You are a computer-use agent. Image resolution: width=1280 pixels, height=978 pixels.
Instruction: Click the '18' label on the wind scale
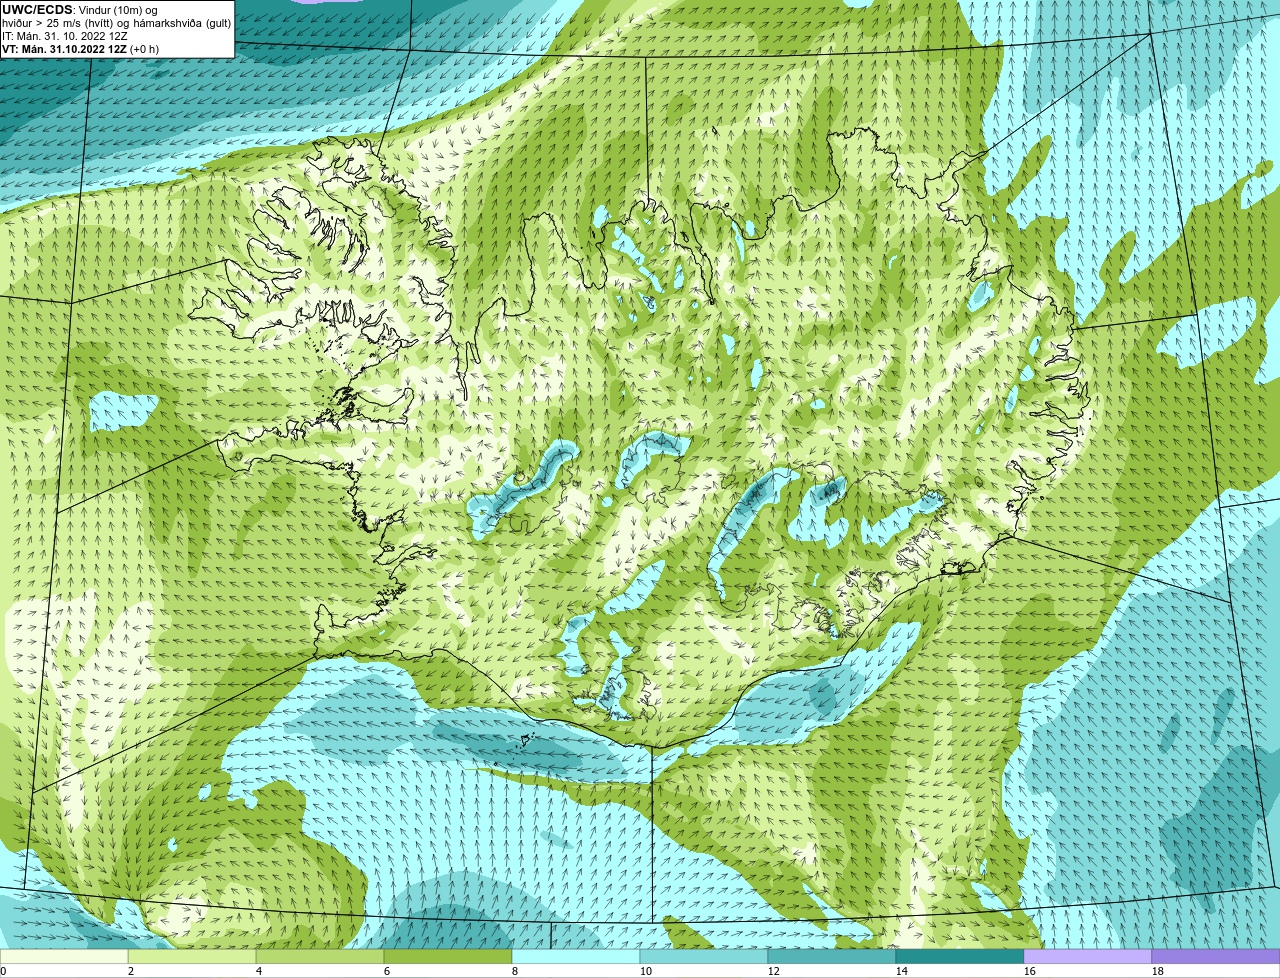click(1158, 971)
